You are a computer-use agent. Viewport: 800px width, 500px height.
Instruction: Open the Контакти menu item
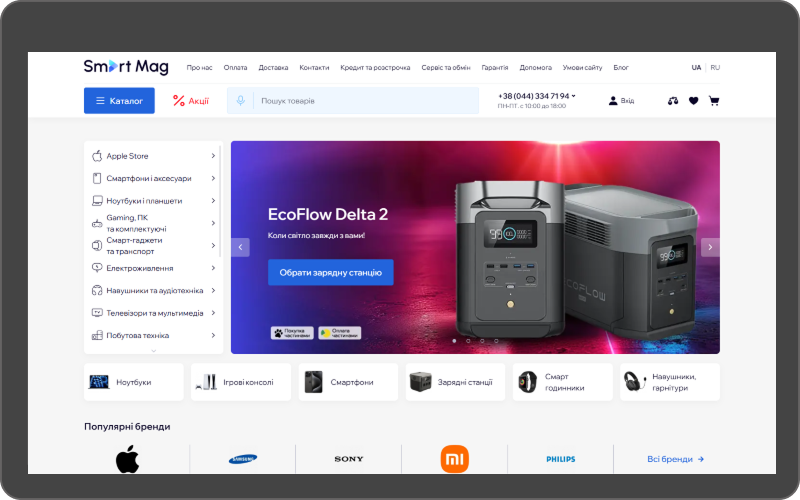tap(314, 67)
